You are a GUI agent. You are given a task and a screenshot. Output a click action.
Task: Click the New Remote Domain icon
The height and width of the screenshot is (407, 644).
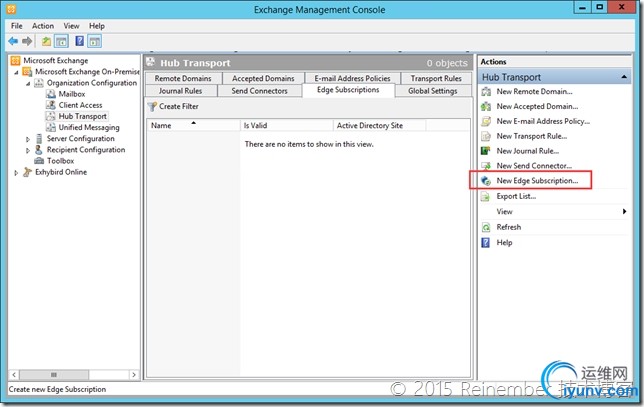(x=486, y=92)
